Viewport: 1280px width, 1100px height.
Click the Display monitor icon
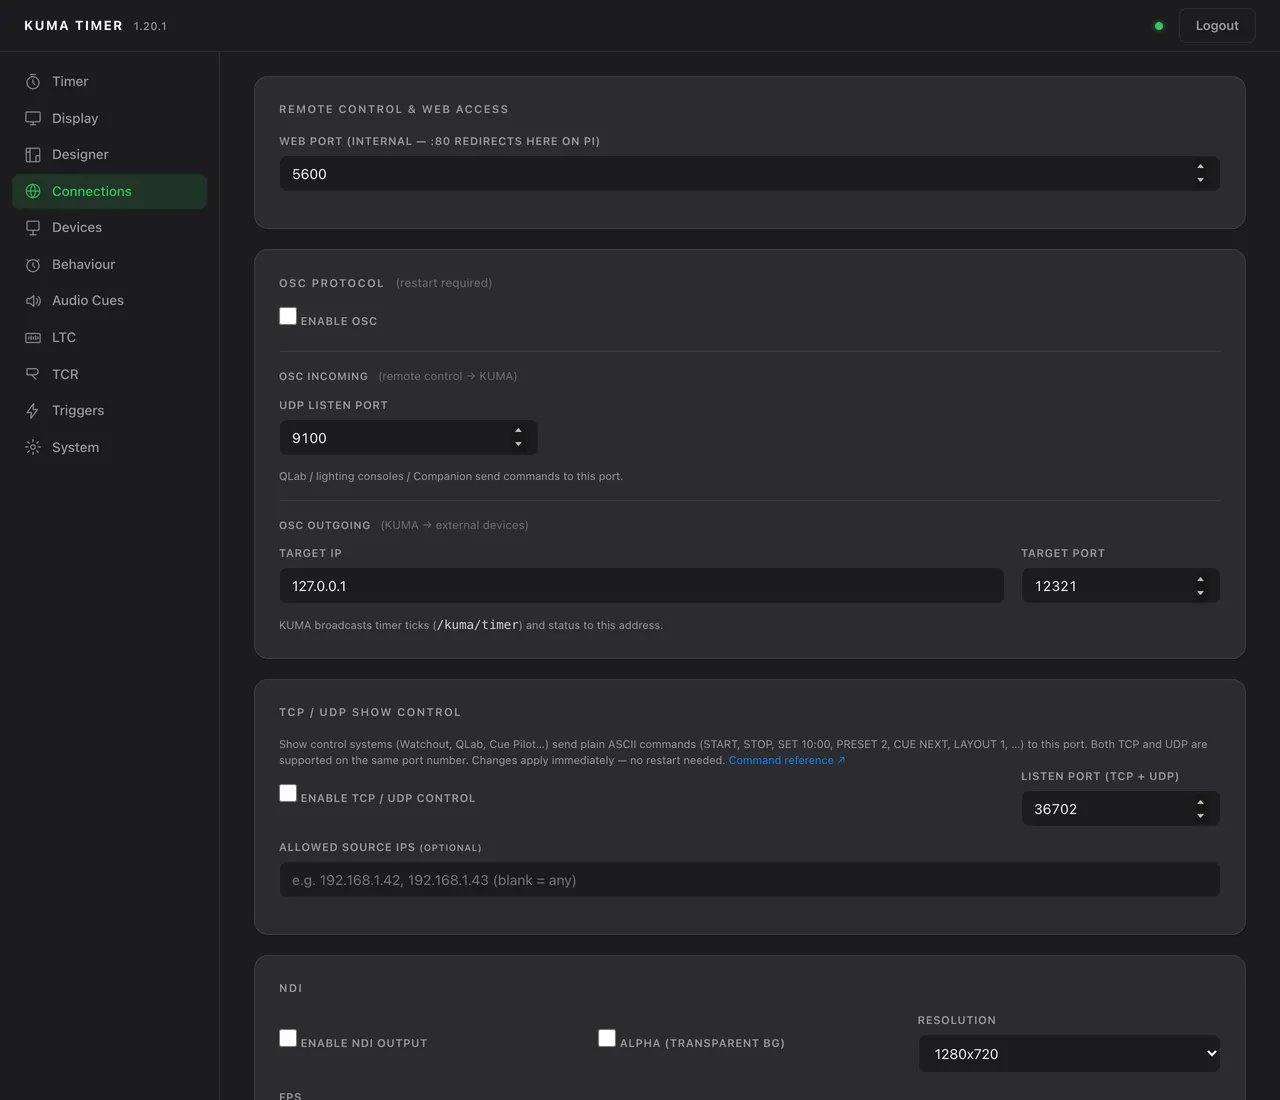[x=33, y=118]
